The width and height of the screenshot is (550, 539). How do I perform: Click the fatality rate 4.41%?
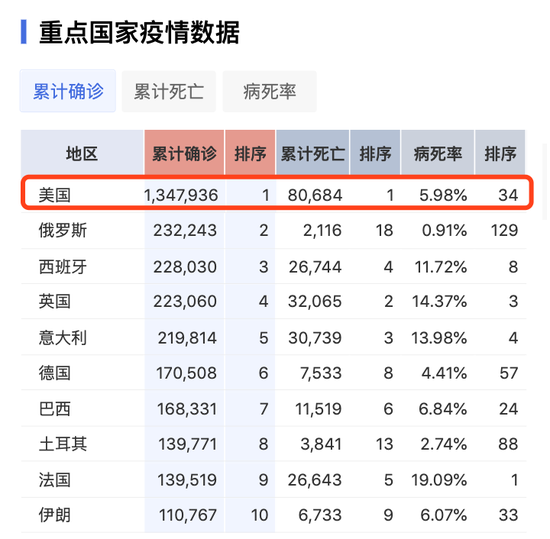tap(444, 373)
